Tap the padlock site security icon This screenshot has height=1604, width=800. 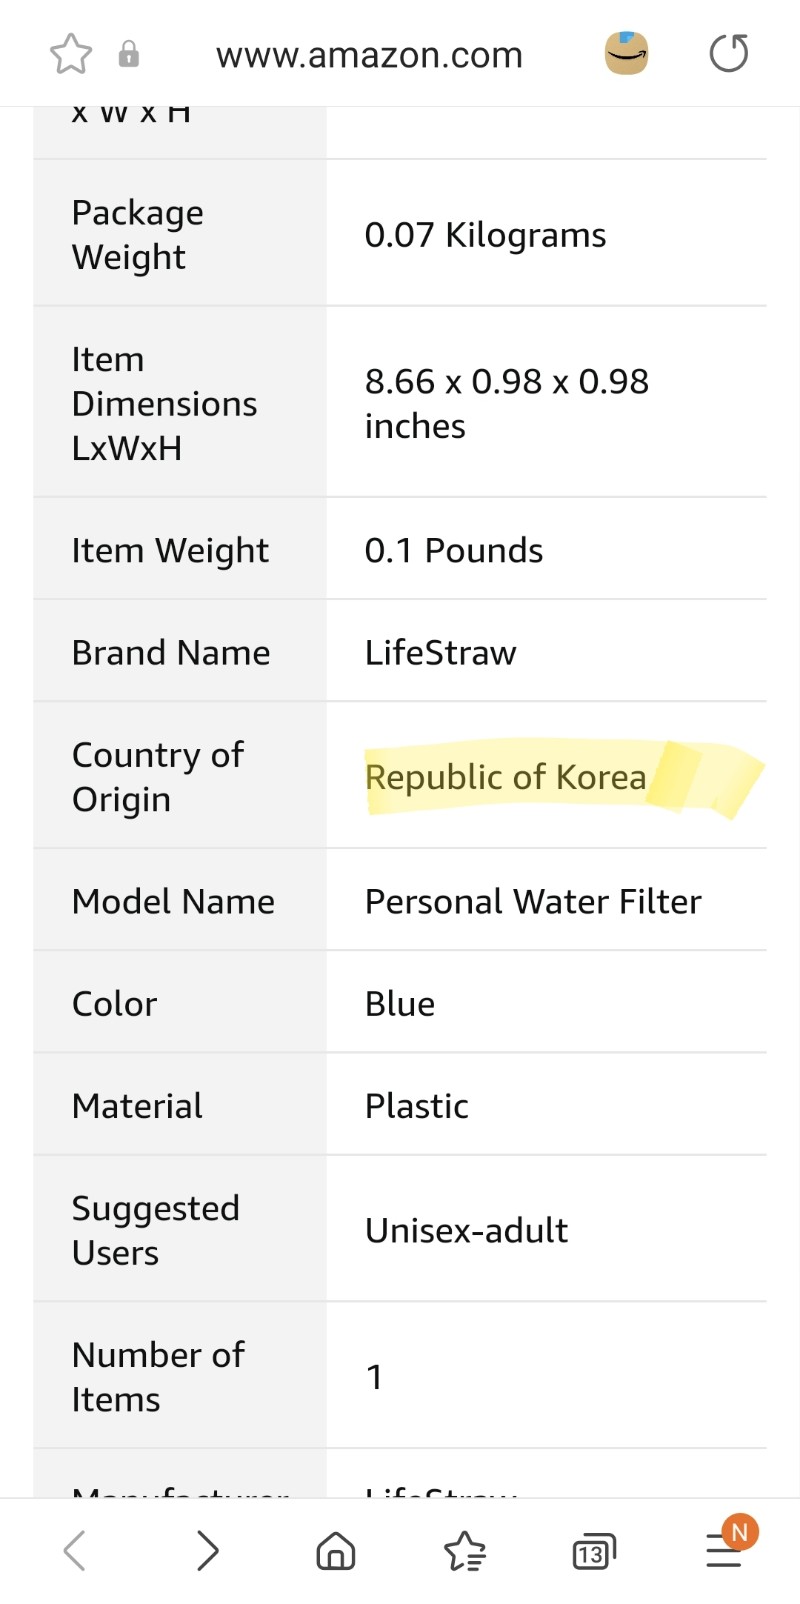point(129,54)
